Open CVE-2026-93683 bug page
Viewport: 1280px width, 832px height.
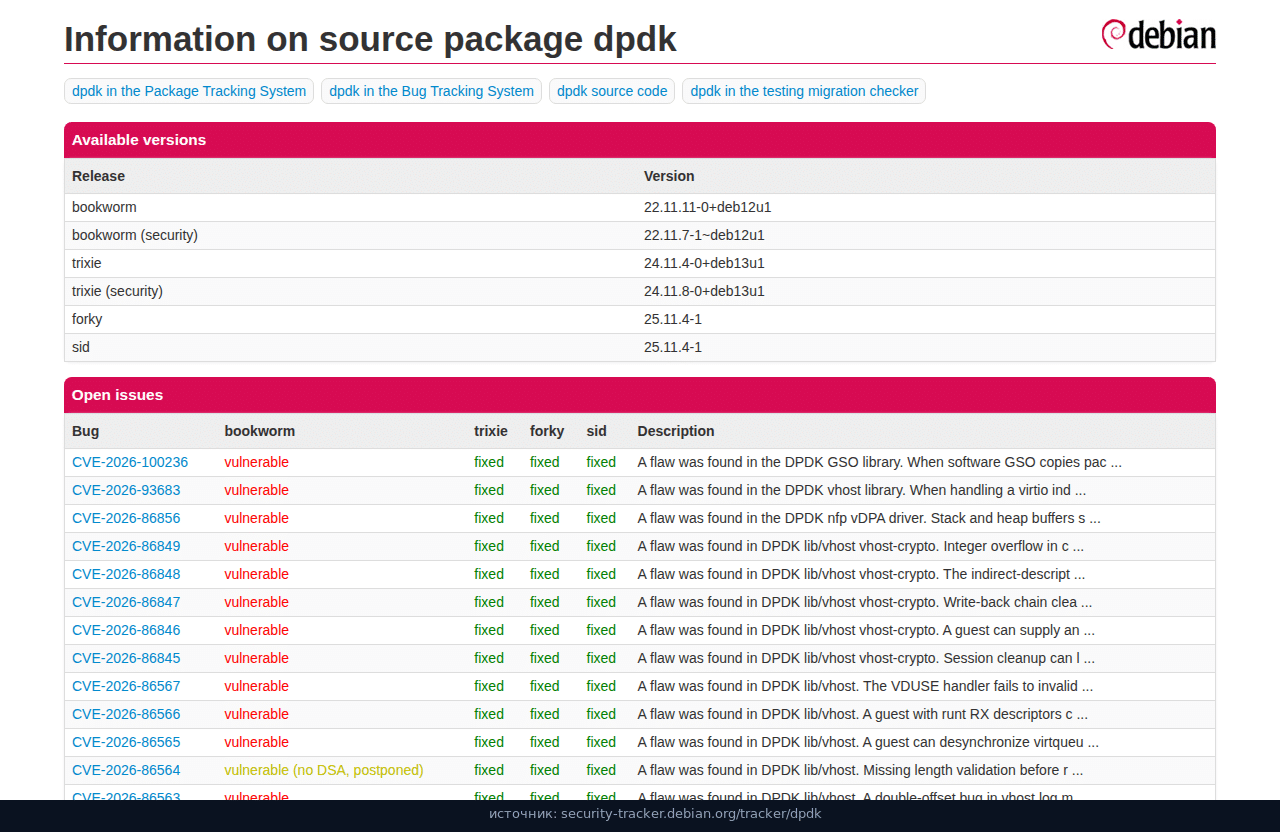click(126, 490)
